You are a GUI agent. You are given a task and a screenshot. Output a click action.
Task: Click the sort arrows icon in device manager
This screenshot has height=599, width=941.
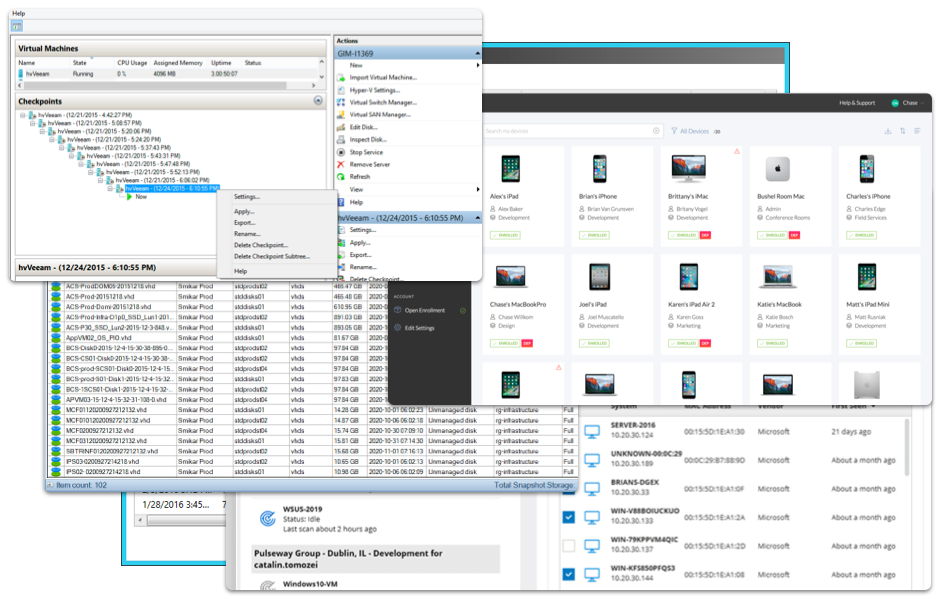(x=903, y=131)
